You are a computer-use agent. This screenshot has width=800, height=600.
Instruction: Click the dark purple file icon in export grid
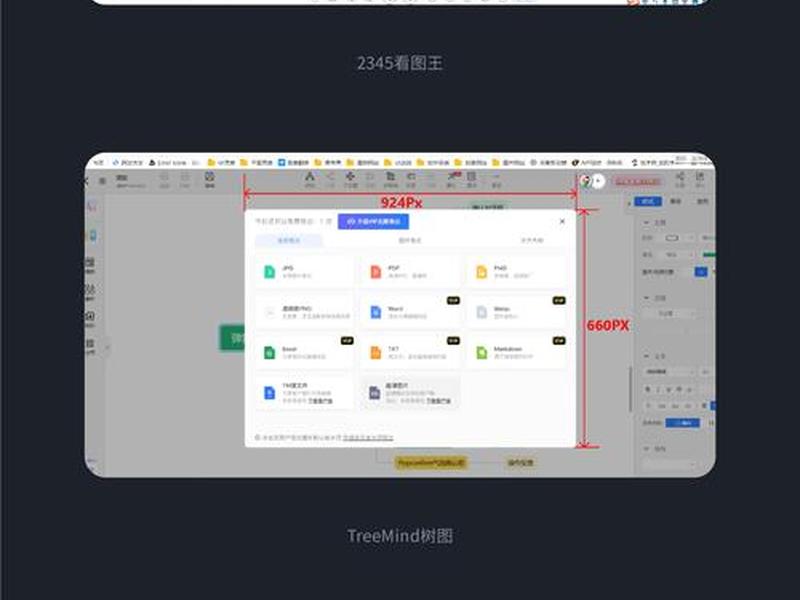click(x=374, y=392)
